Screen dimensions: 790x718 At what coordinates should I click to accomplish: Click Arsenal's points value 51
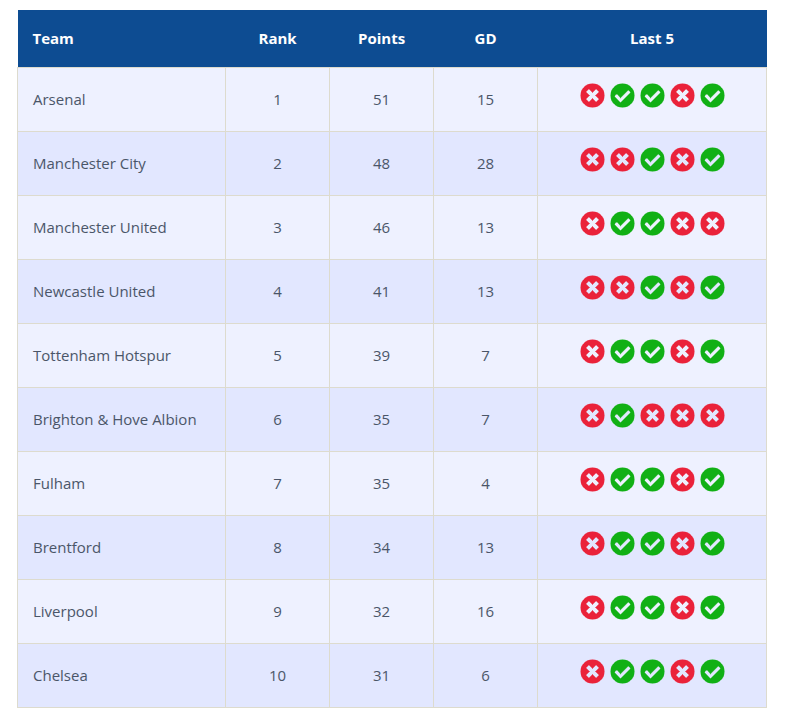coord(381,100)
